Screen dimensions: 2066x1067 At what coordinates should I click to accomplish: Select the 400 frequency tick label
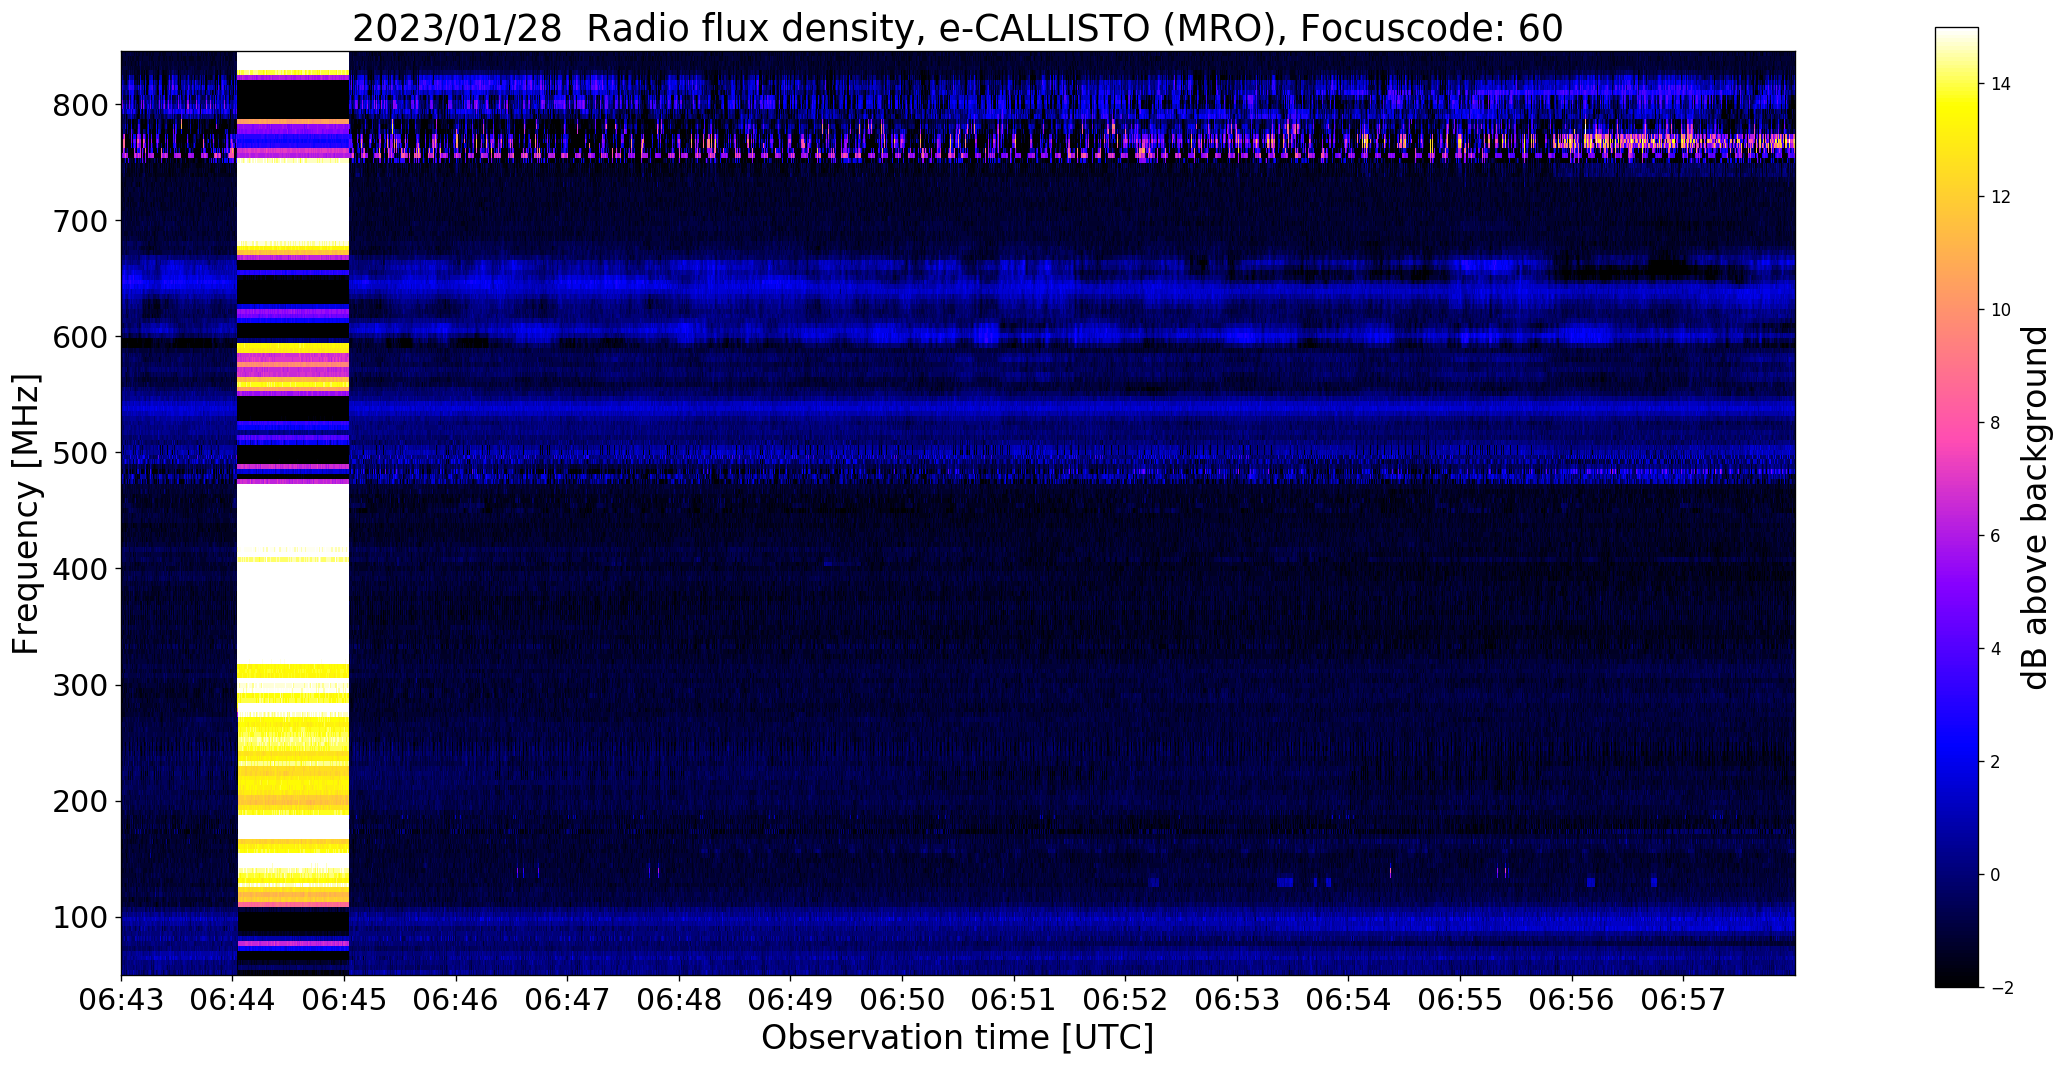tap(82, 569)
